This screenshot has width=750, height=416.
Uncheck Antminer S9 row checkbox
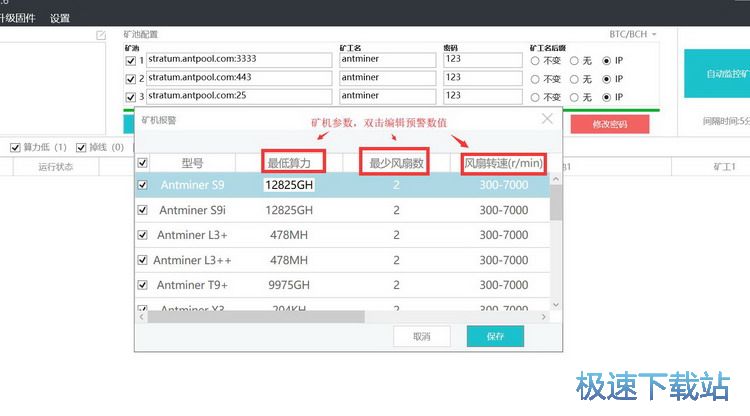click(143, 185)
